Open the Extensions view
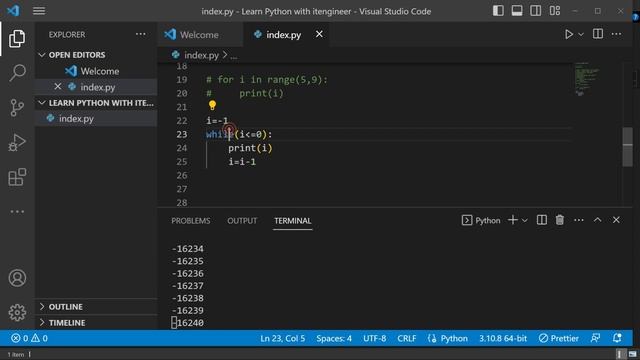This screenshot has height=360, width=640. click(17, 177)
